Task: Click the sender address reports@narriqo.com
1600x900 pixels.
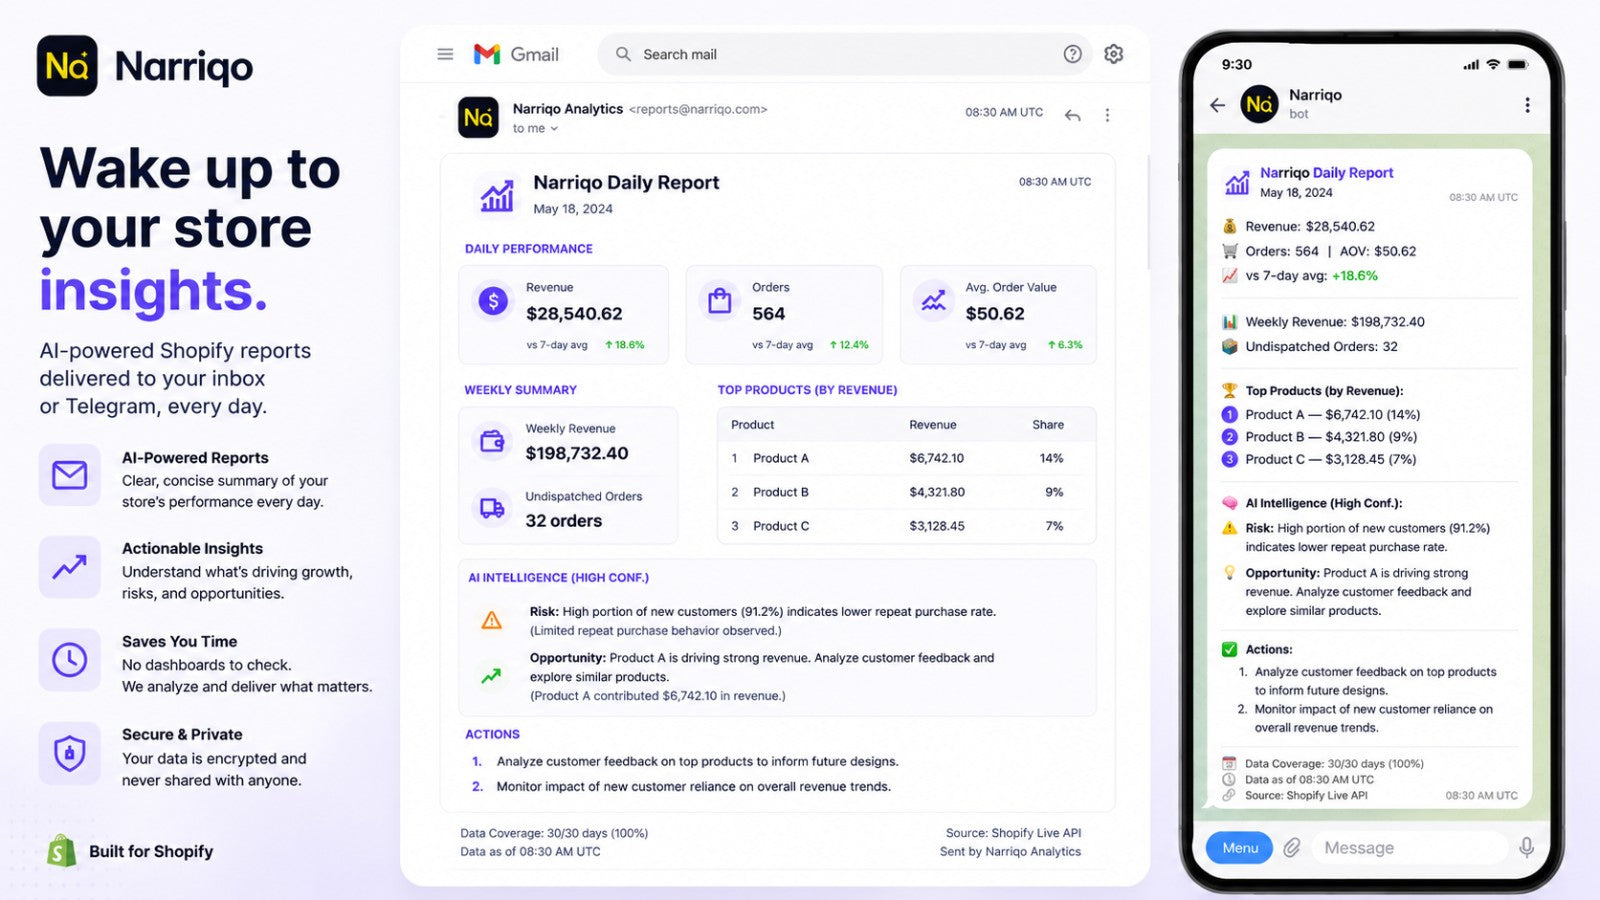Action: pos(698,109)
